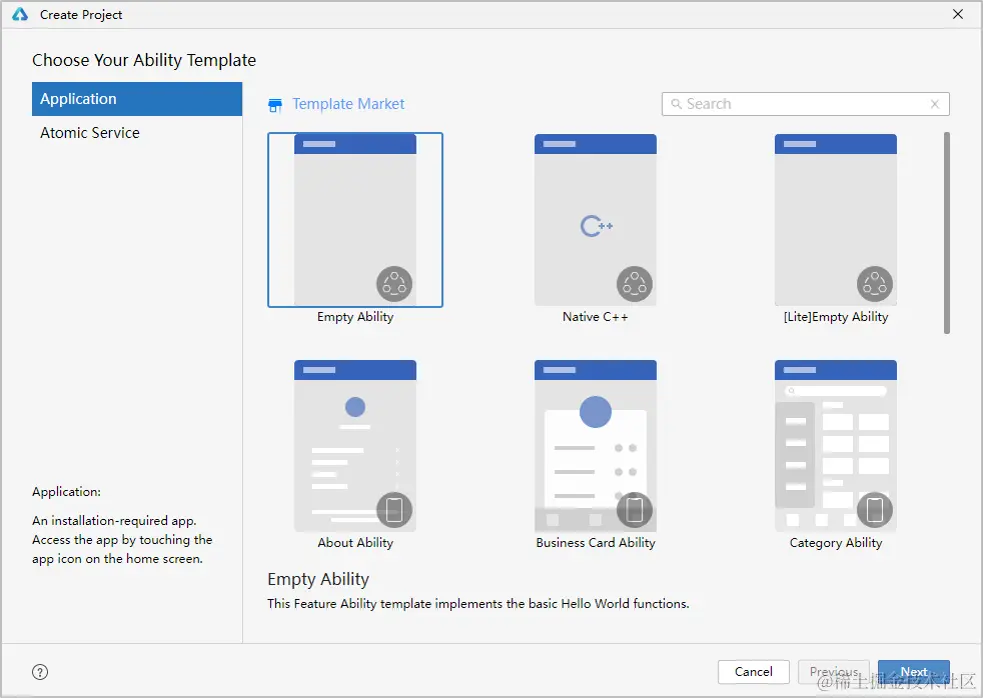Click the Cancel button
983x698 pixels.
pyautogui.click(x=754, y=672)
